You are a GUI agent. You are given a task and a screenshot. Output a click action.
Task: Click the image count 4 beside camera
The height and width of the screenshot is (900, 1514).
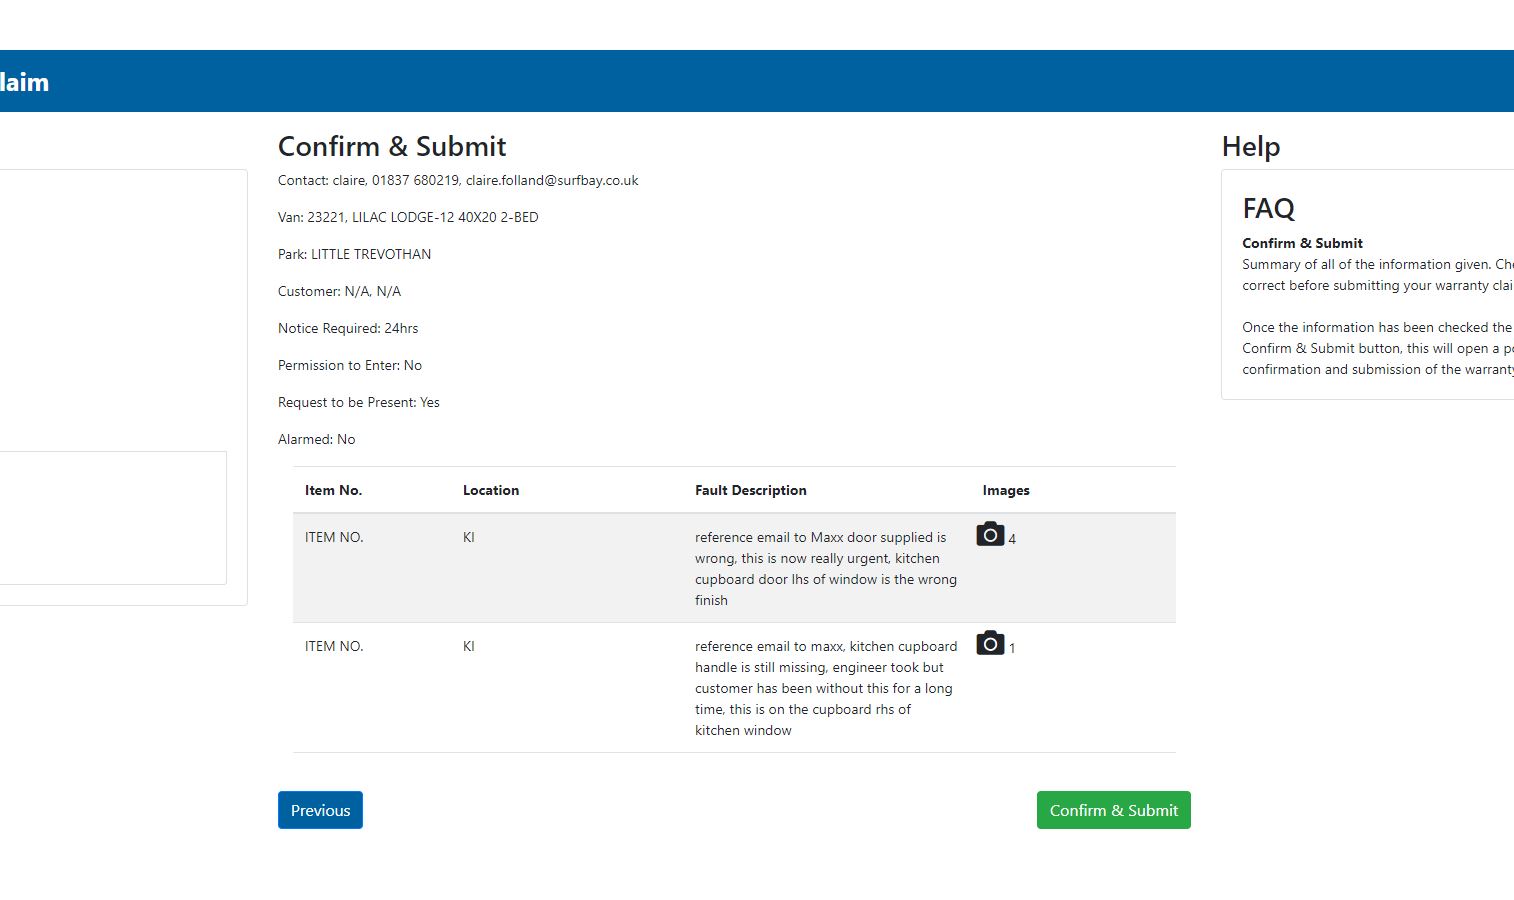(x=1012, y=540)
